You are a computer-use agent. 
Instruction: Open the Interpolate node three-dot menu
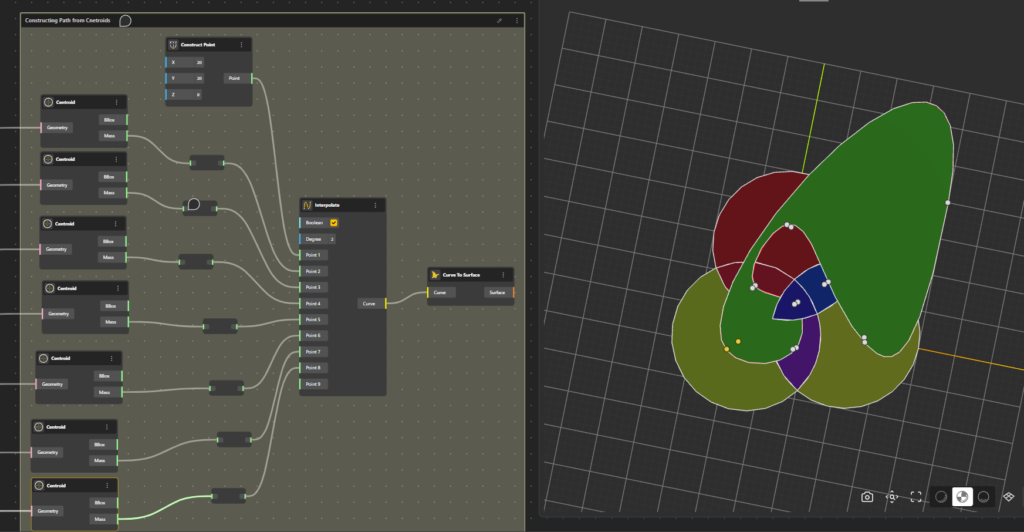click(x=376, y=205)
